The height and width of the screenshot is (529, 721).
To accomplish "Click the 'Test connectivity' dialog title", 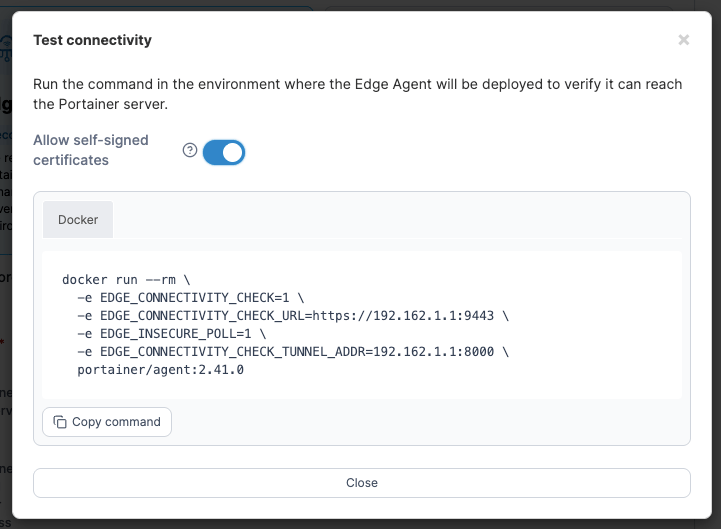I will pyautogui.click(x=92, y=40).
